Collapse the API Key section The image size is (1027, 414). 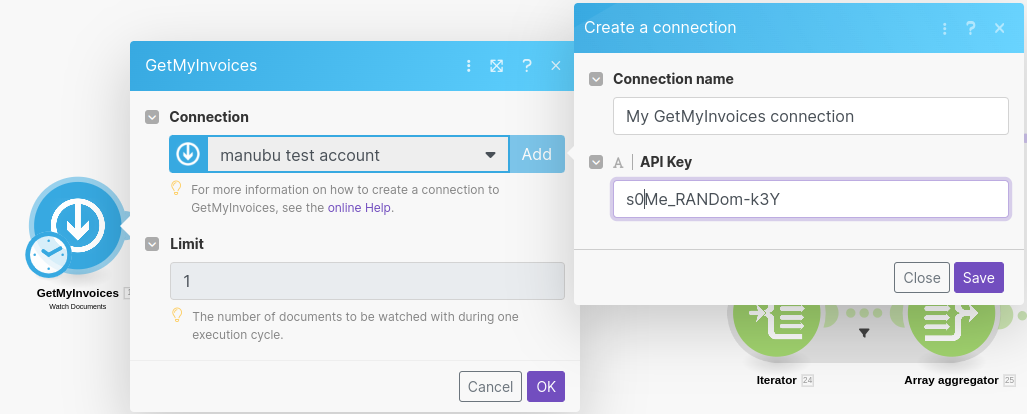point(596,162)
